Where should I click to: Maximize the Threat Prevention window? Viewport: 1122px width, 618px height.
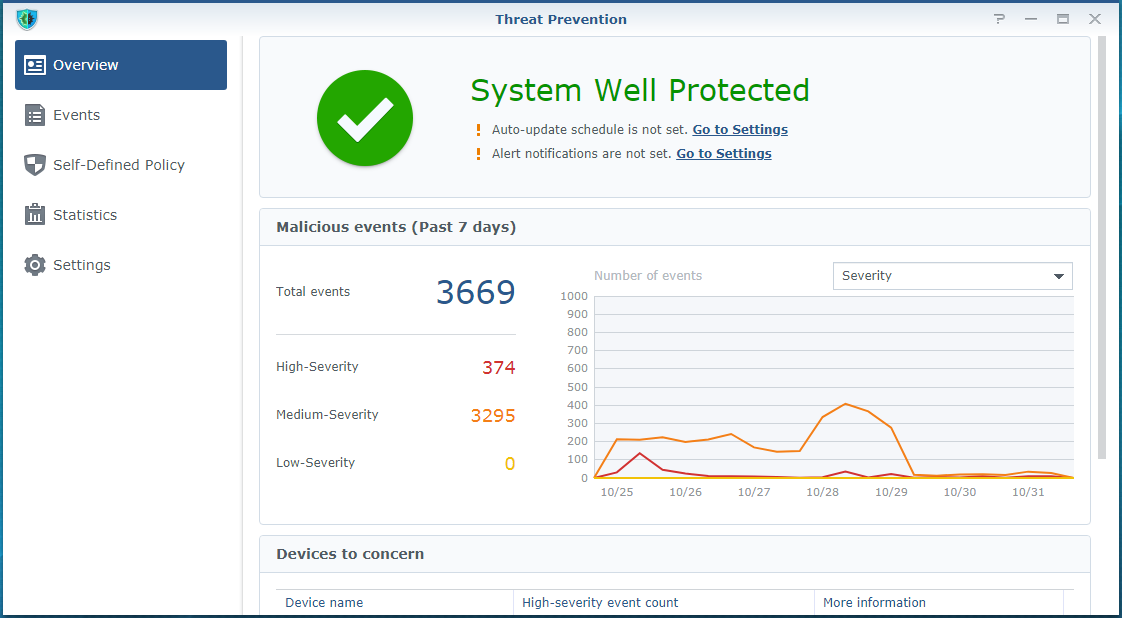[1063, 19]
